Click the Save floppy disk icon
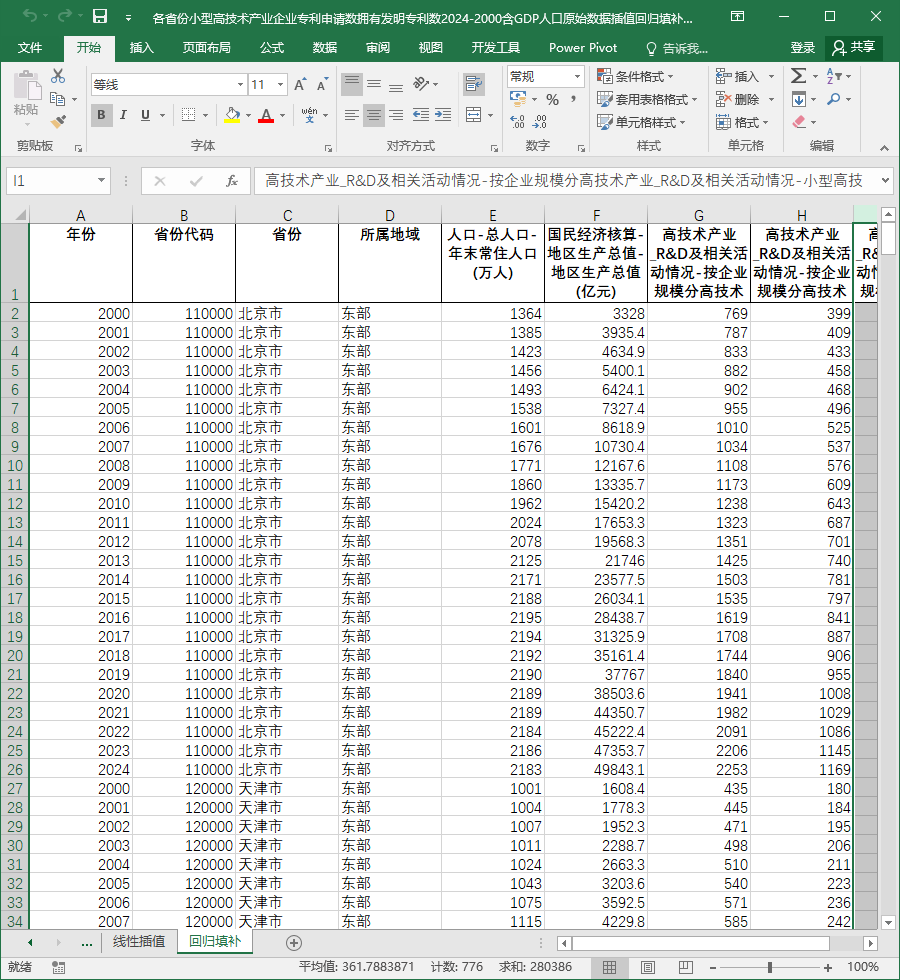This screenshot has width=900, height=980. [100, 17]
